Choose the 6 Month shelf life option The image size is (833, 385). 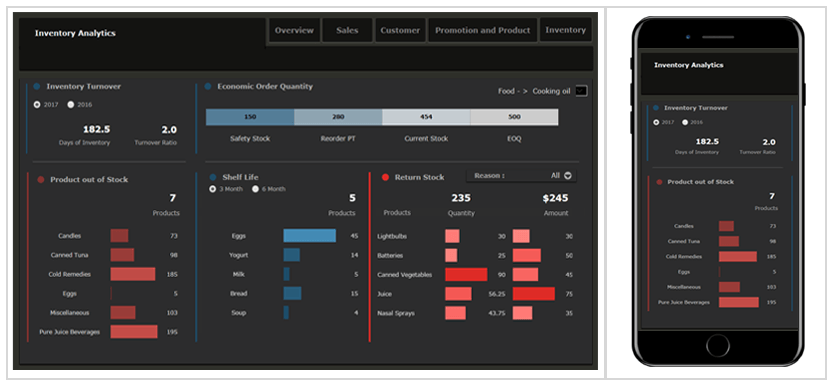[x=255, y=189]
